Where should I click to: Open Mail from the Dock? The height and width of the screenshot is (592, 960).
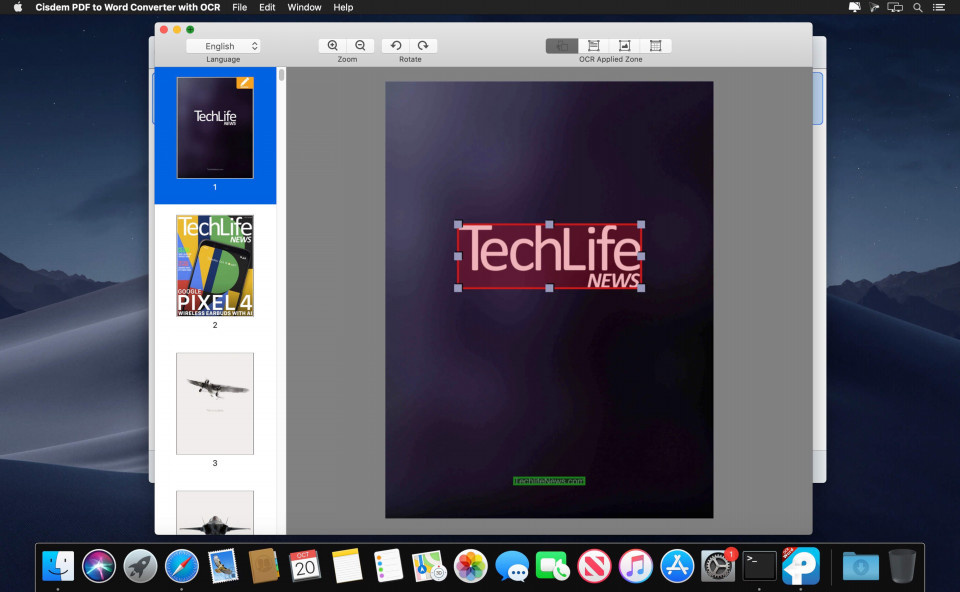[x=223, y=566]
